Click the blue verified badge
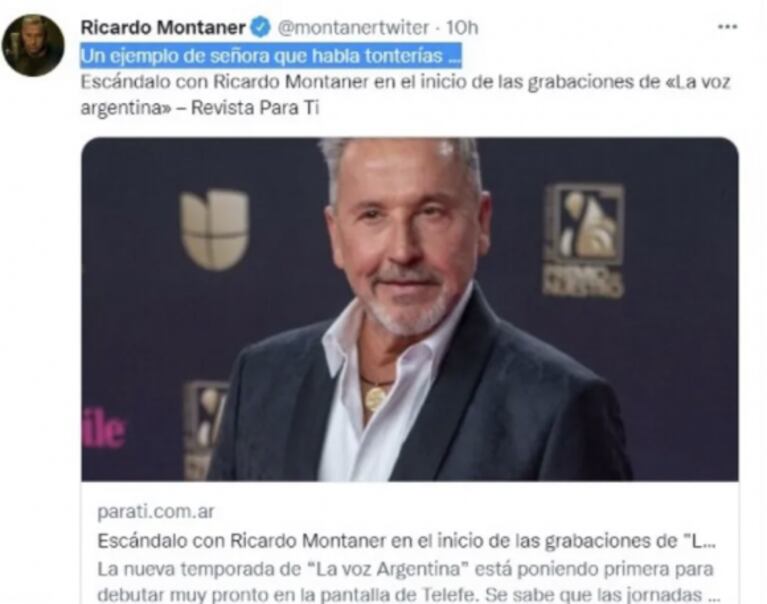This screenshot has height=604, width=767. (x=260, y=27)
